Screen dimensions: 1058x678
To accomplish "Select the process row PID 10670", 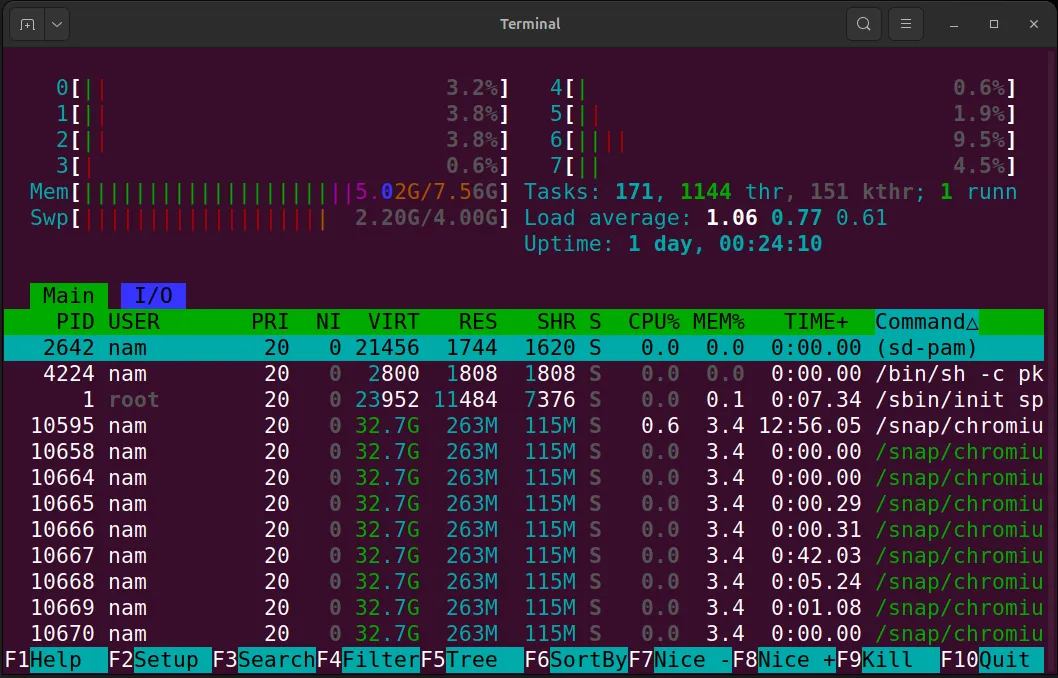I will click(x=524, y=633).
